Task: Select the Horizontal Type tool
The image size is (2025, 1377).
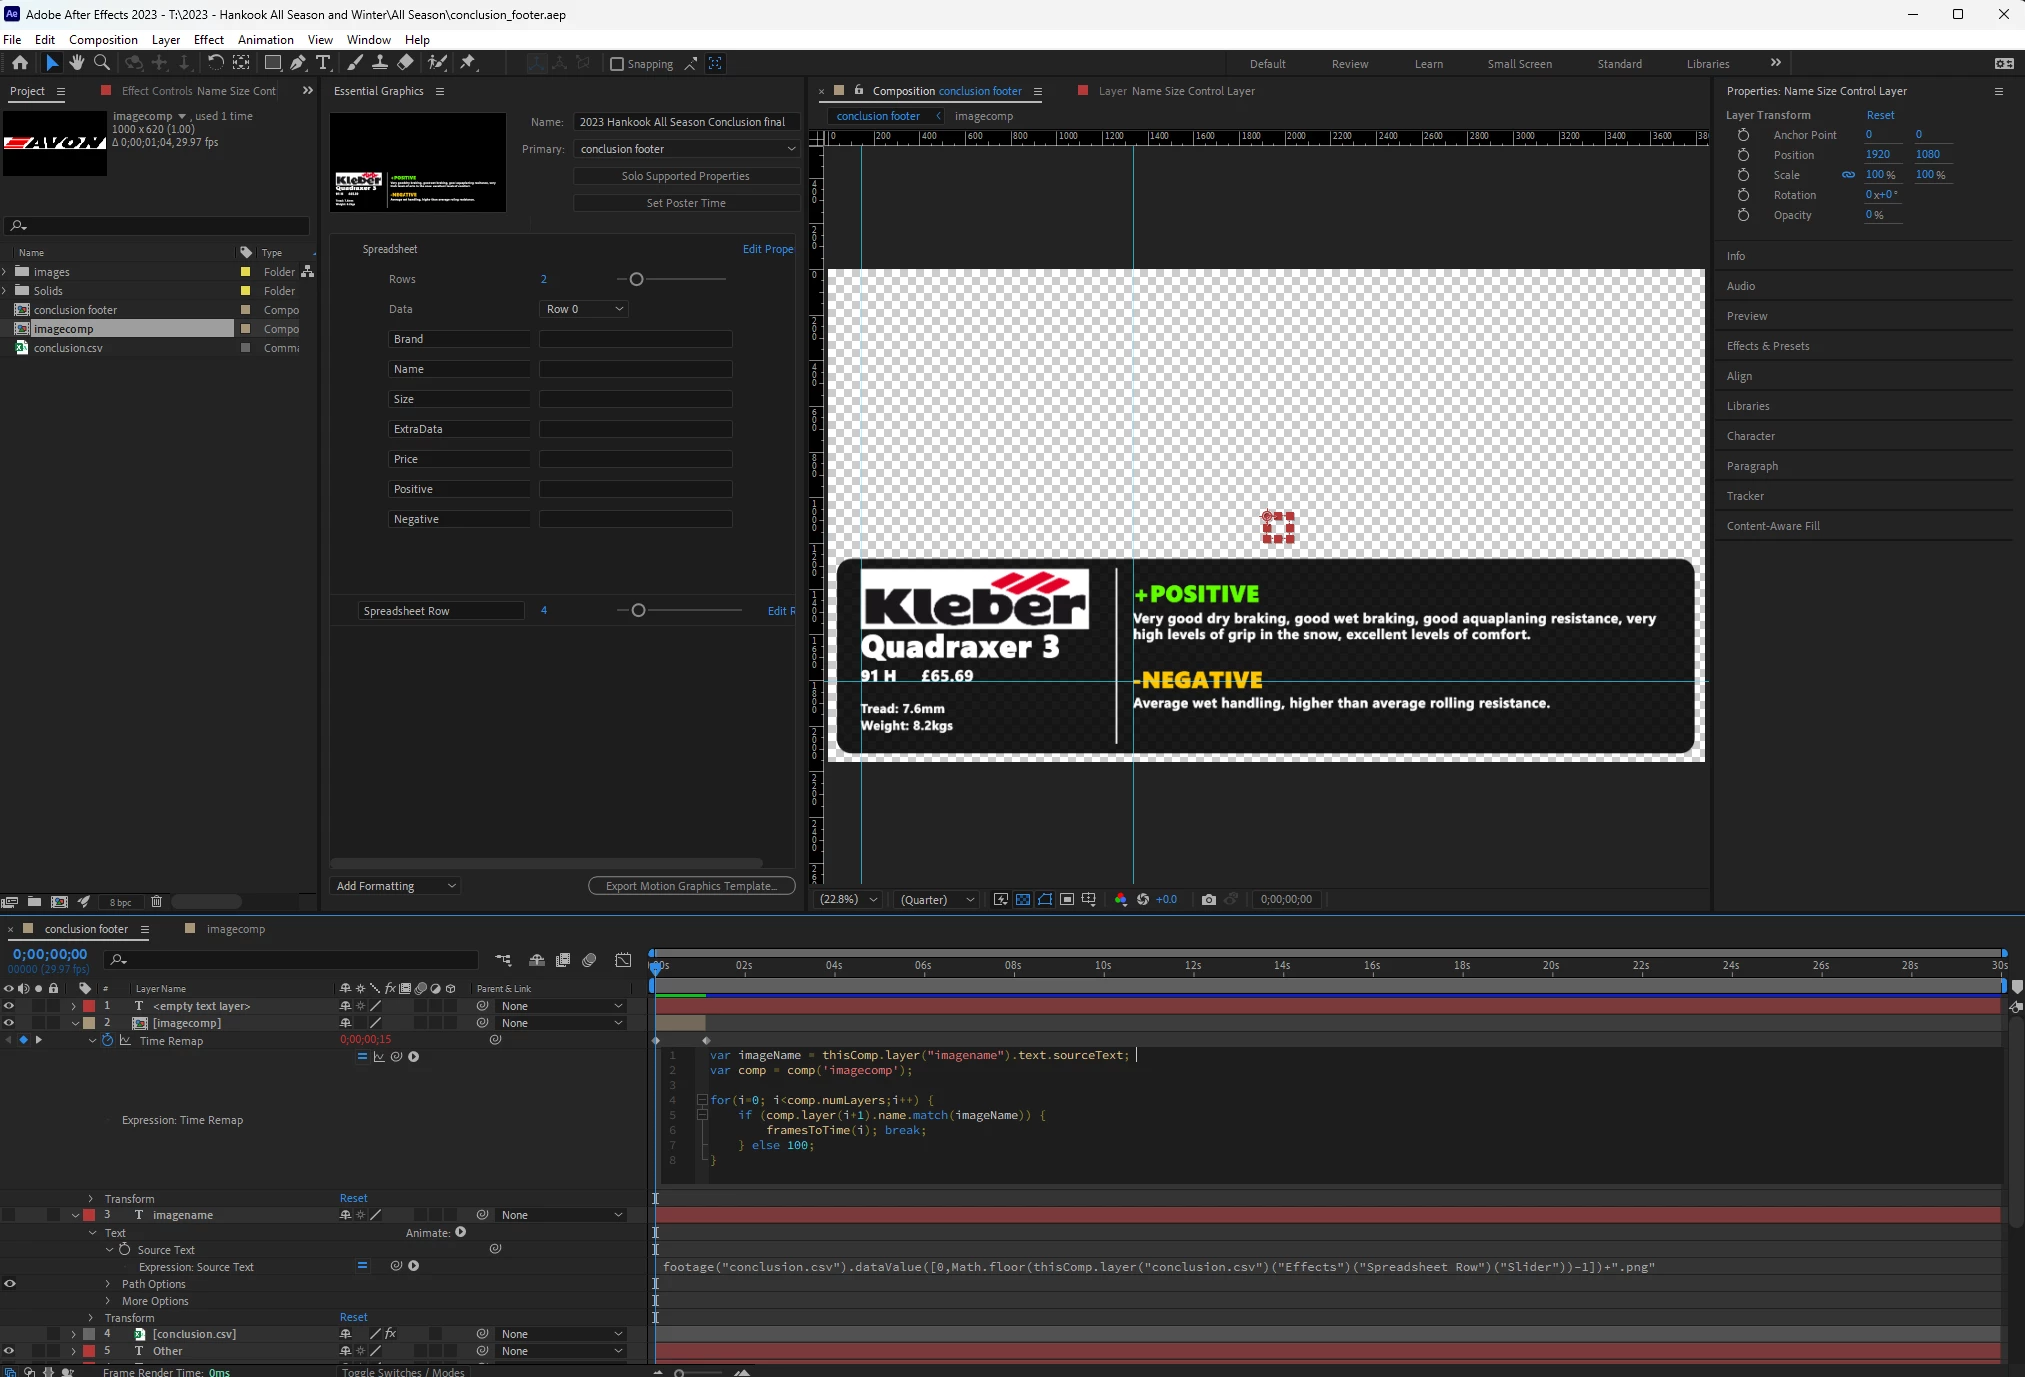Action: [323, 63]
